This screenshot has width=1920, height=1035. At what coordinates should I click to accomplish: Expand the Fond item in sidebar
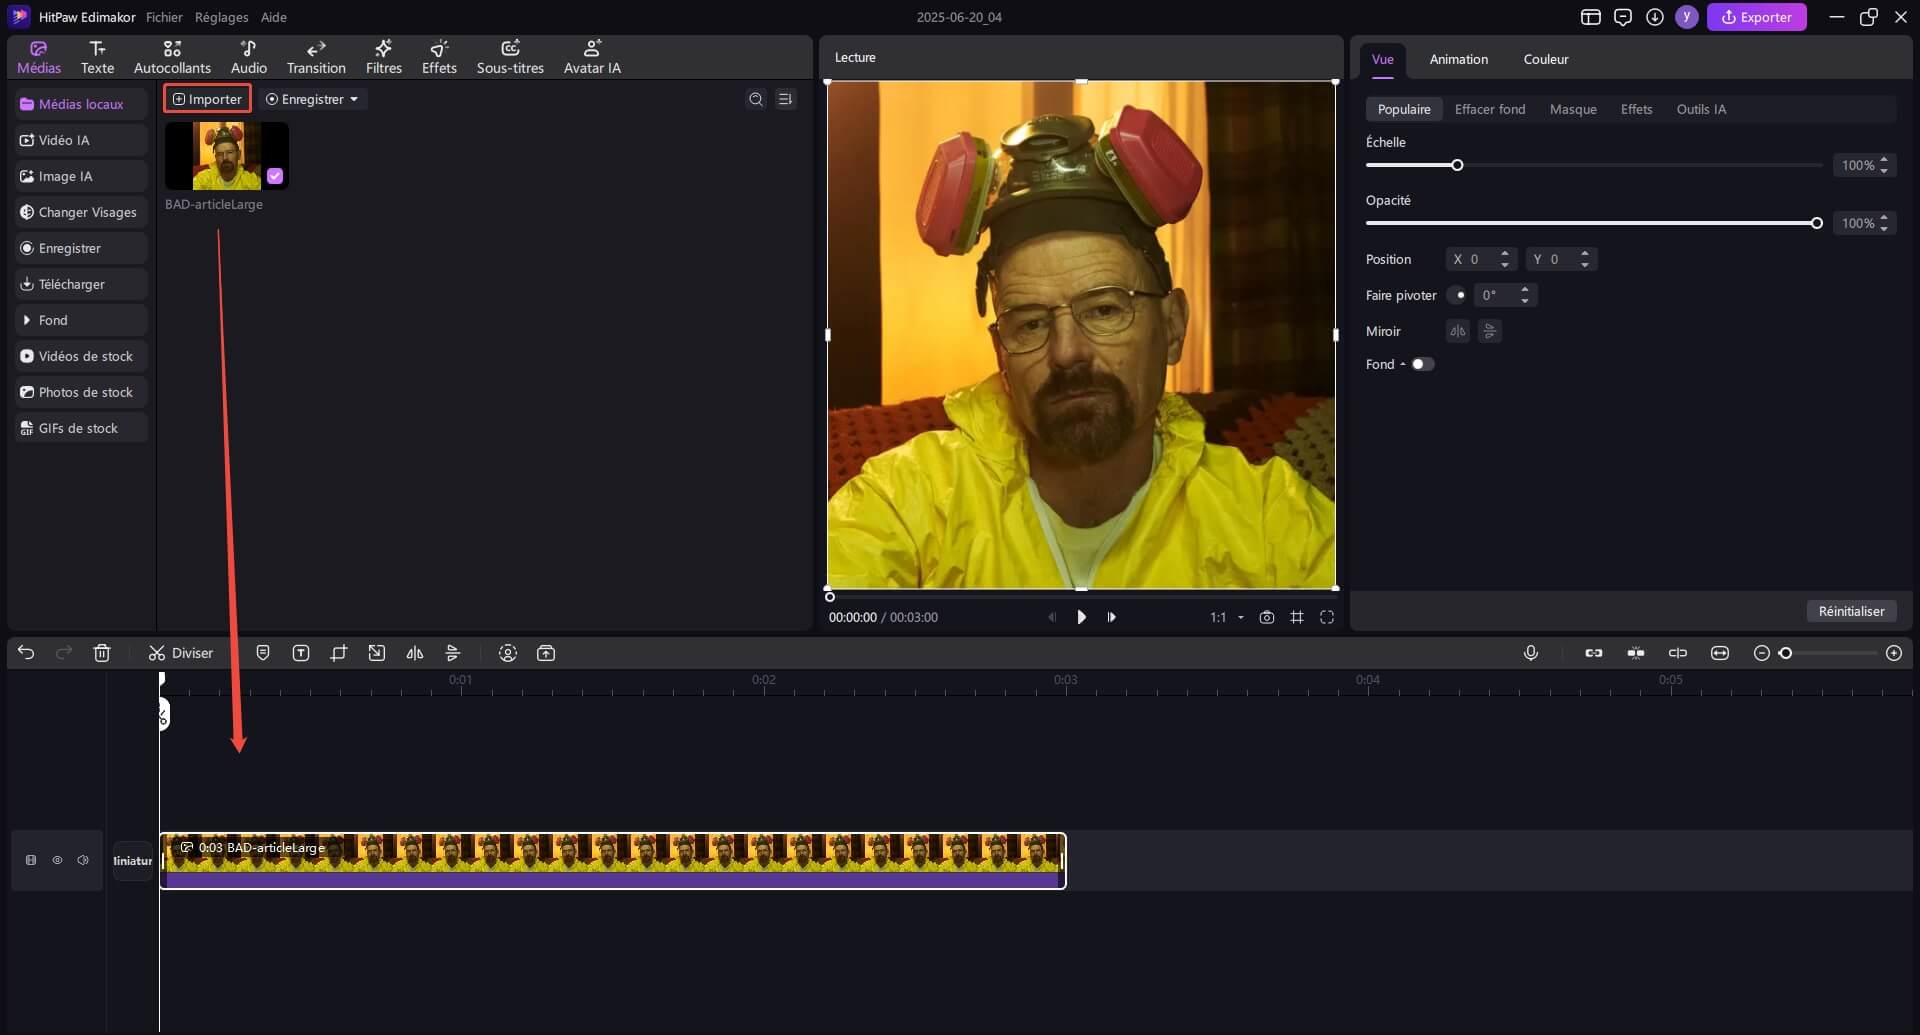click(x=82, y=320)
